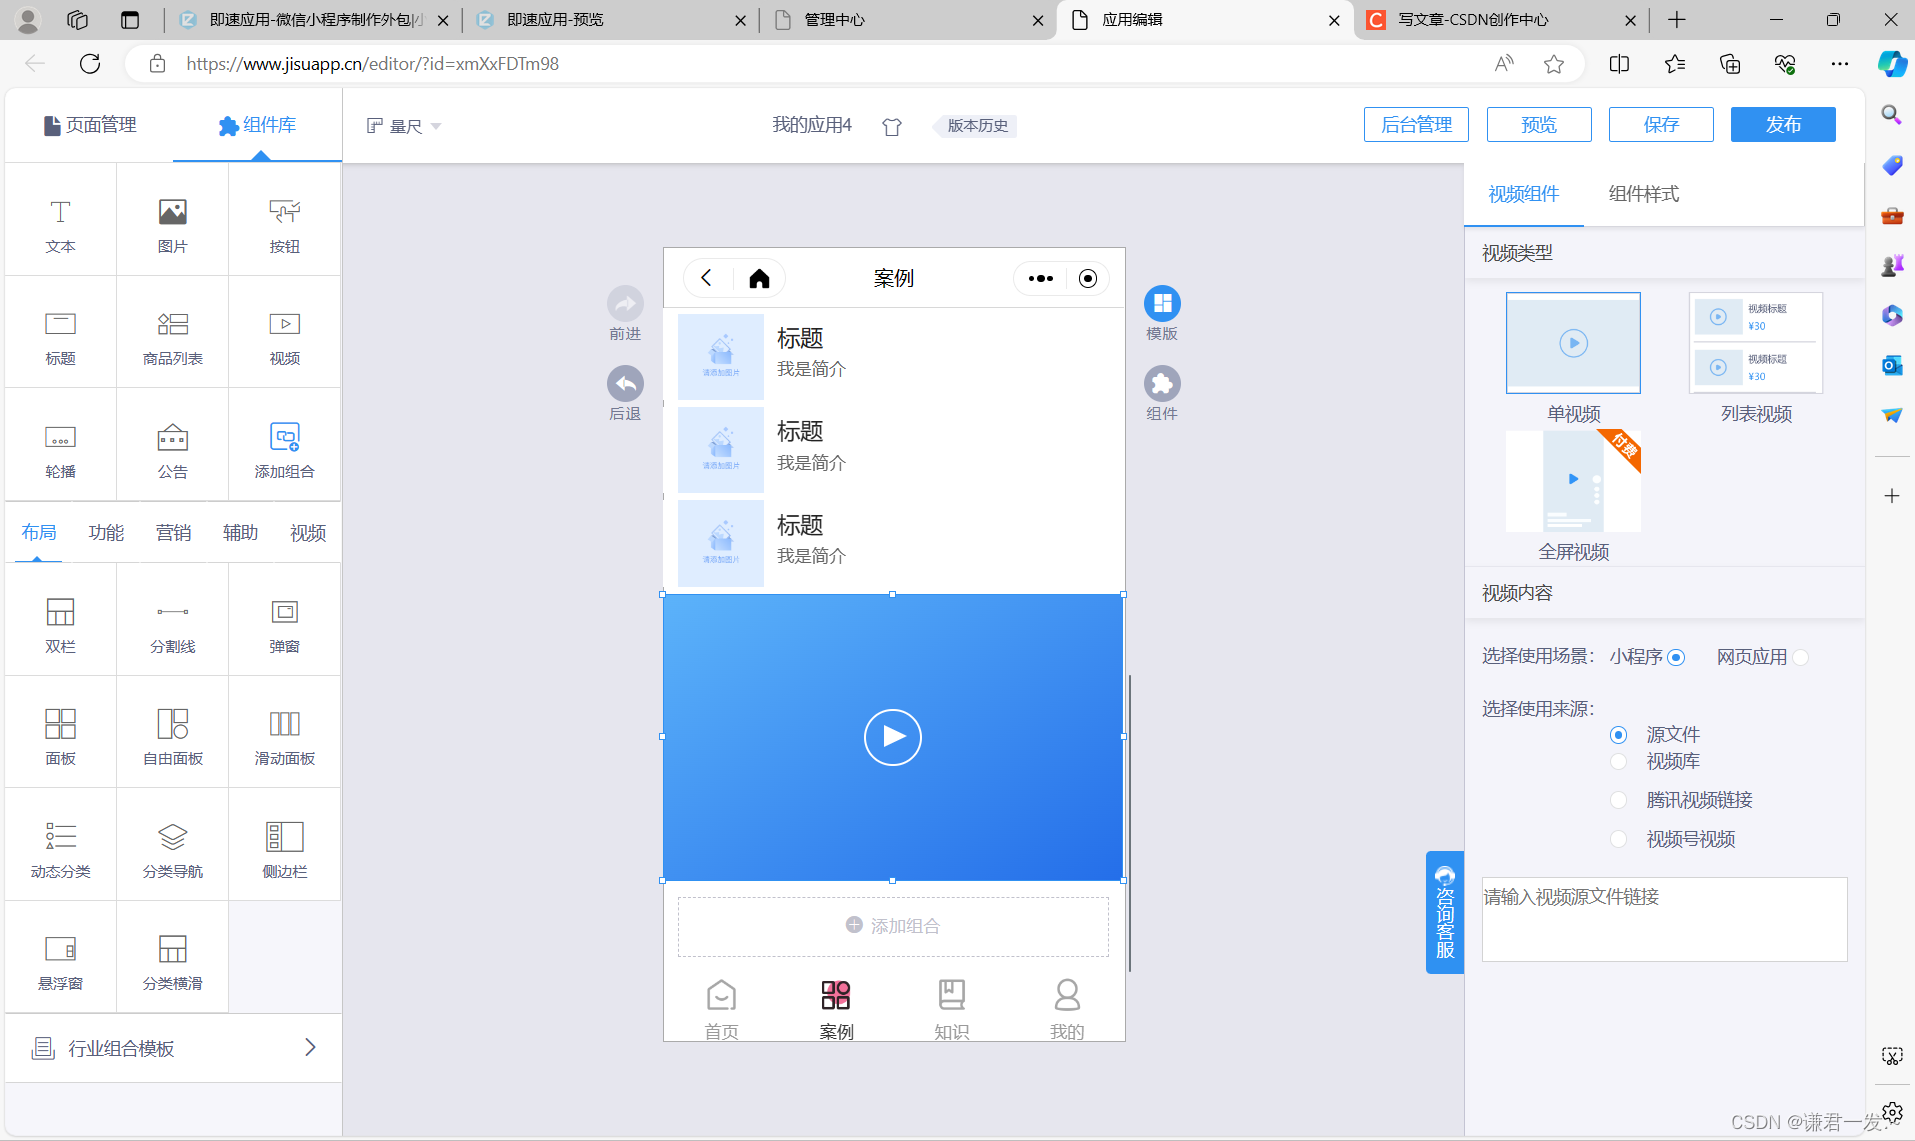The image size is (1915, 1141).
Task: Select the 轮播 carousel component
Action: click(x=60, y=449)
